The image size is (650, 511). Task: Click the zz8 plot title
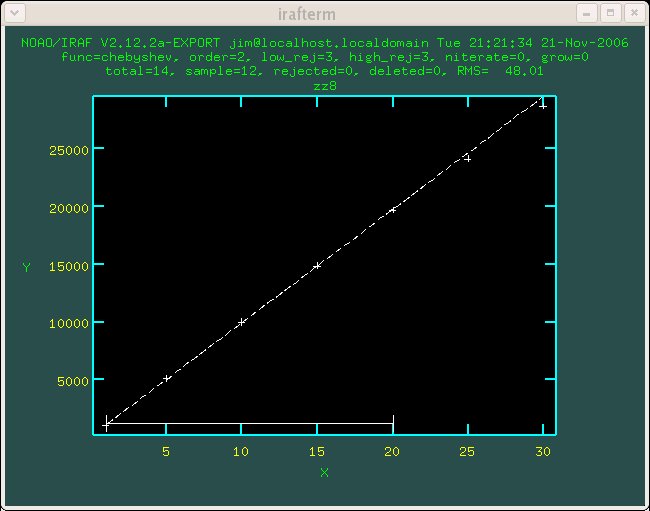click(x=324, y=86)
